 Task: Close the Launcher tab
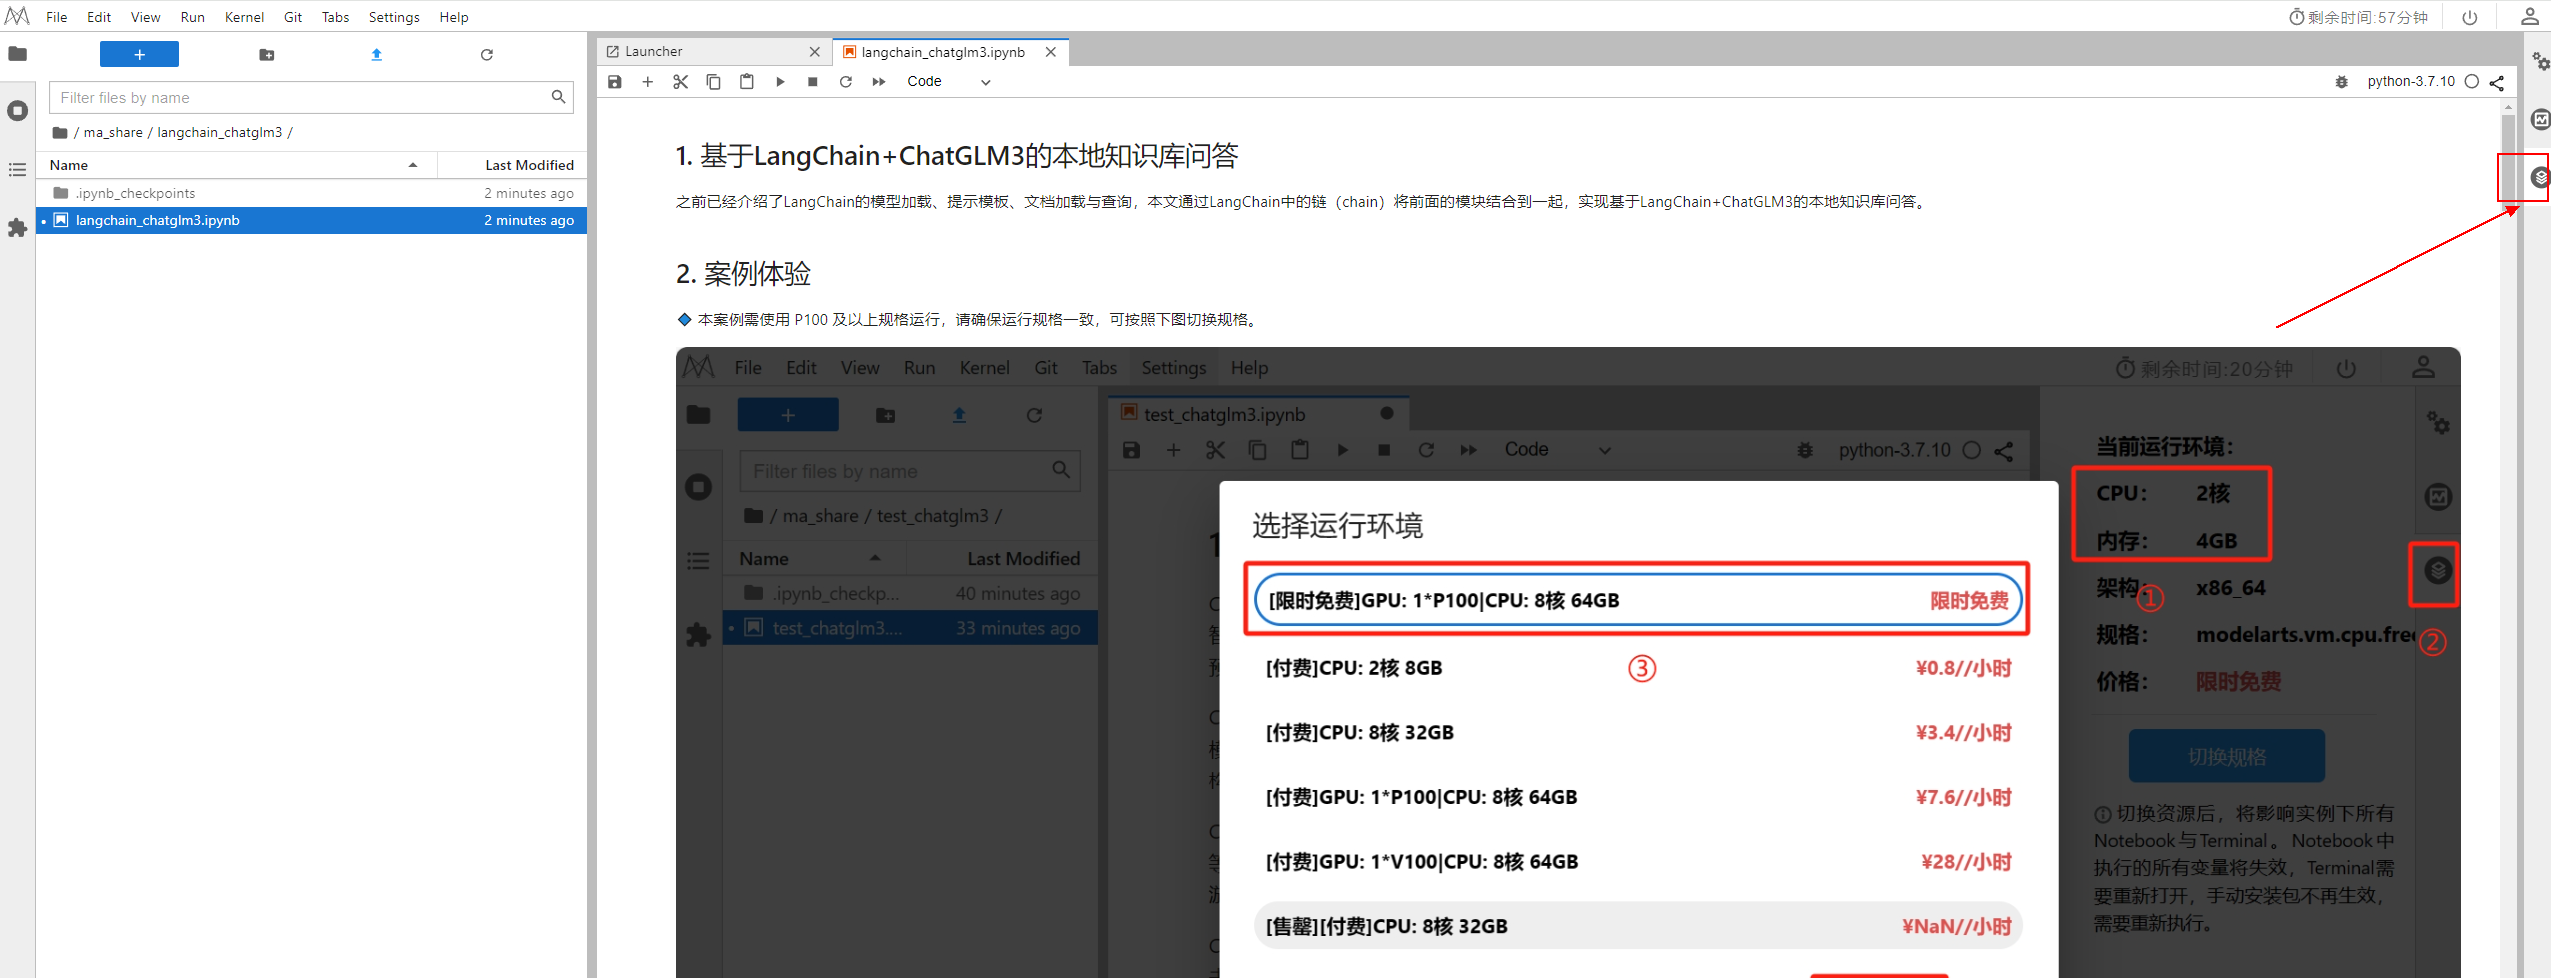[815, 52]
